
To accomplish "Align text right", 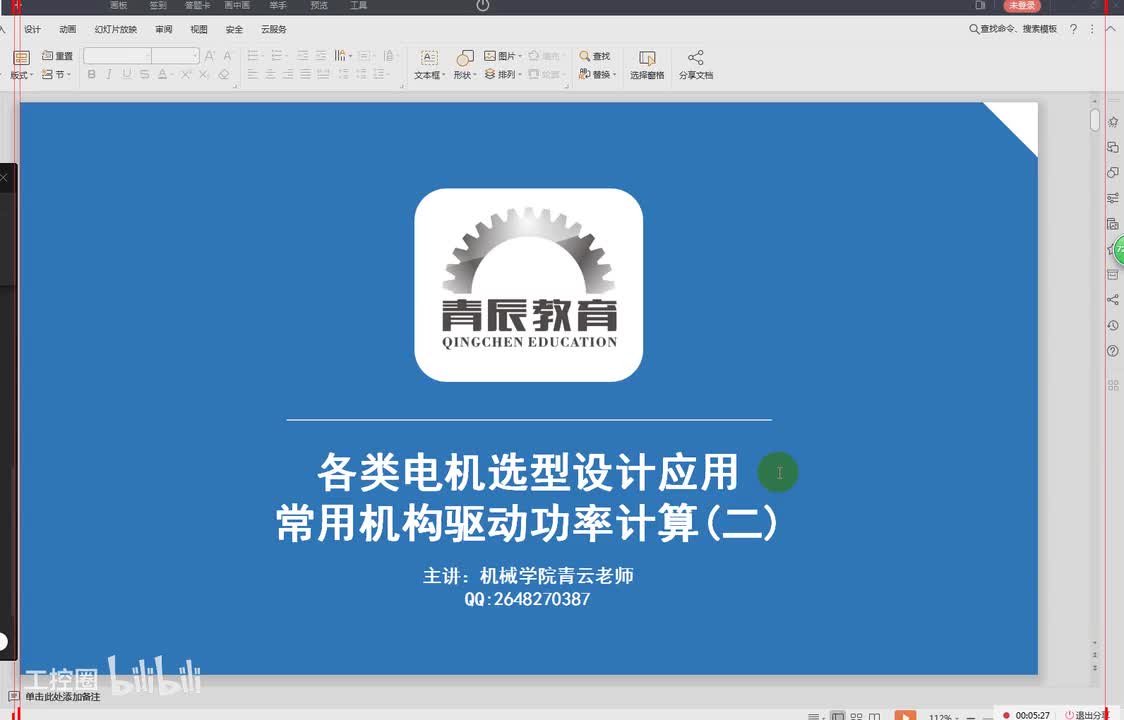I will click(287, 74).
